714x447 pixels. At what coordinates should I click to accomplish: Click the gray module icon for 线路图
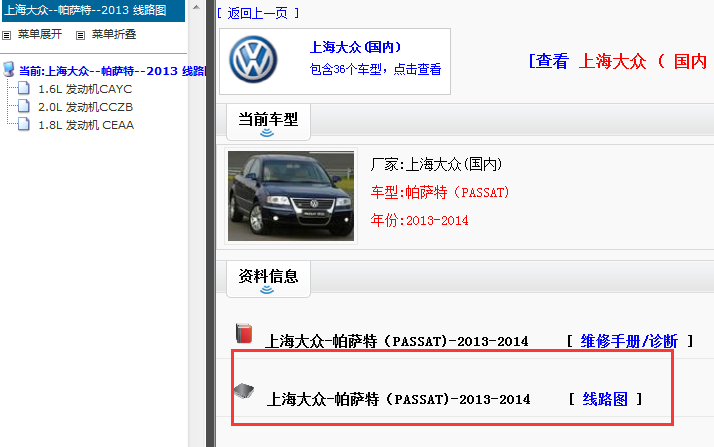click(244, 391)
